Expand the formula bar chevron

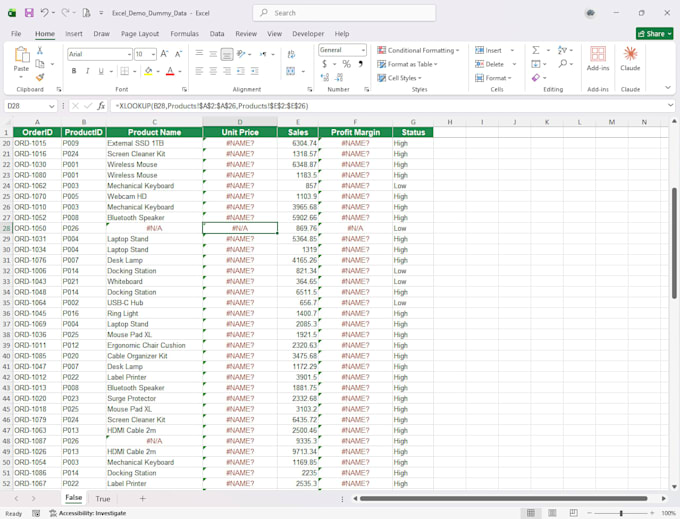[670, 105]
